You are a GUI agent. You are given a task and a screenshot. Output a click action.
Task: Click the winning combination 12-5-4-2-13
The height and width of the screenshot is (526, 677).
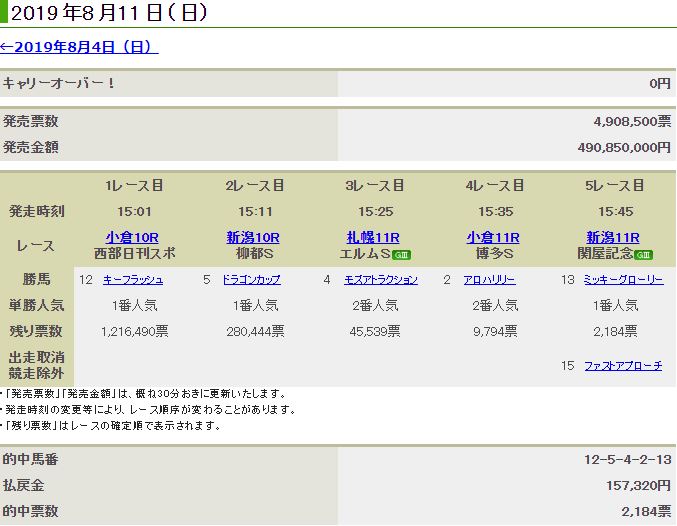(627, 460)
